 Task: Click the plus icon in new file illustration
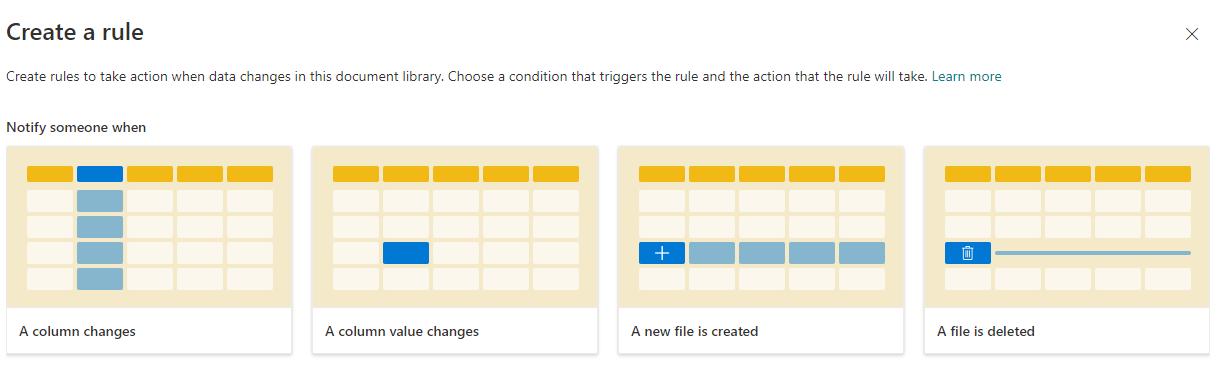pos(662,253)
